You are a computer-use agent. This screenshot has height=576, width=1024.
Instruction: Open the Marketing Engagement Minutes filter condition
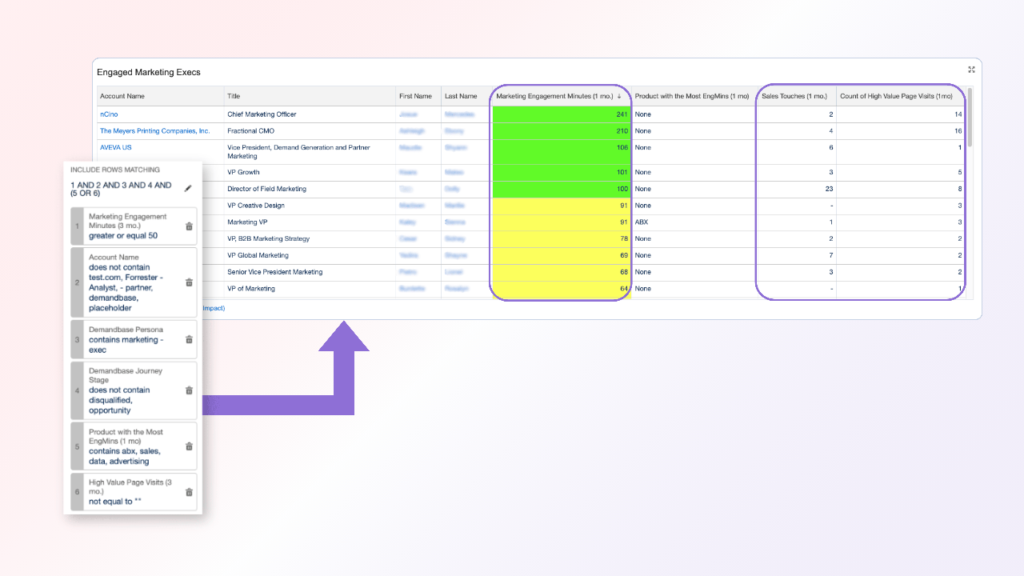tap(125, 226)
